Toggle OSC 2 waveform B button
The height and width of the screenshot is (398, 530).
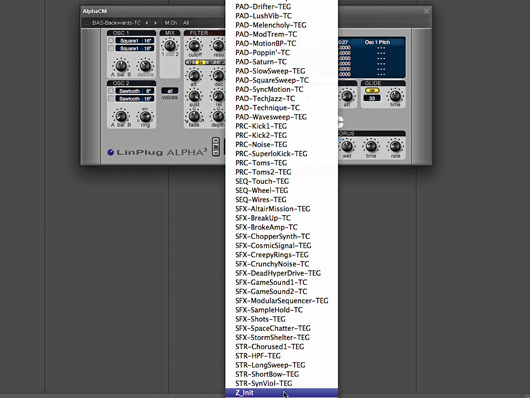(x=111, y=99)
